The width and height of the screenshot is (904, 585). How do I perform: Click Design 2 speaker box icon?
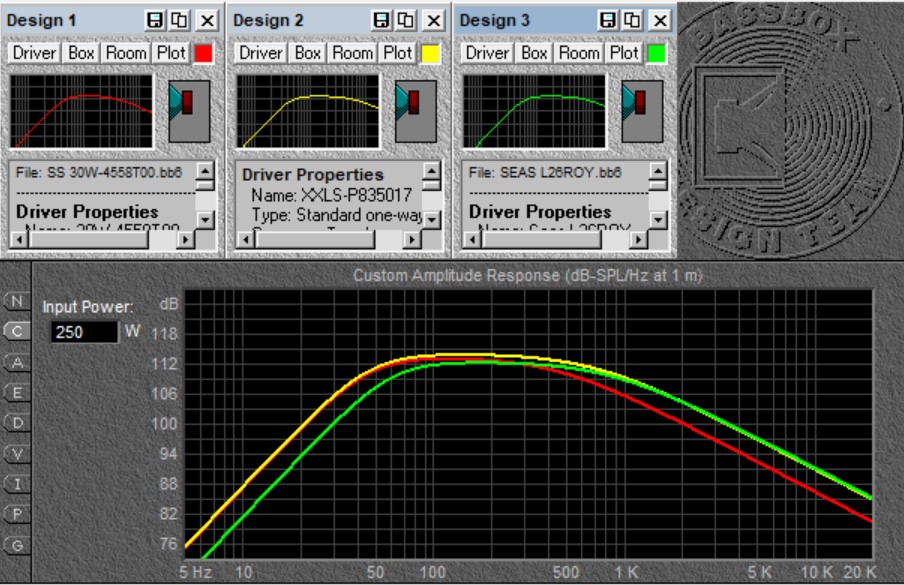(x=416, y=111)
